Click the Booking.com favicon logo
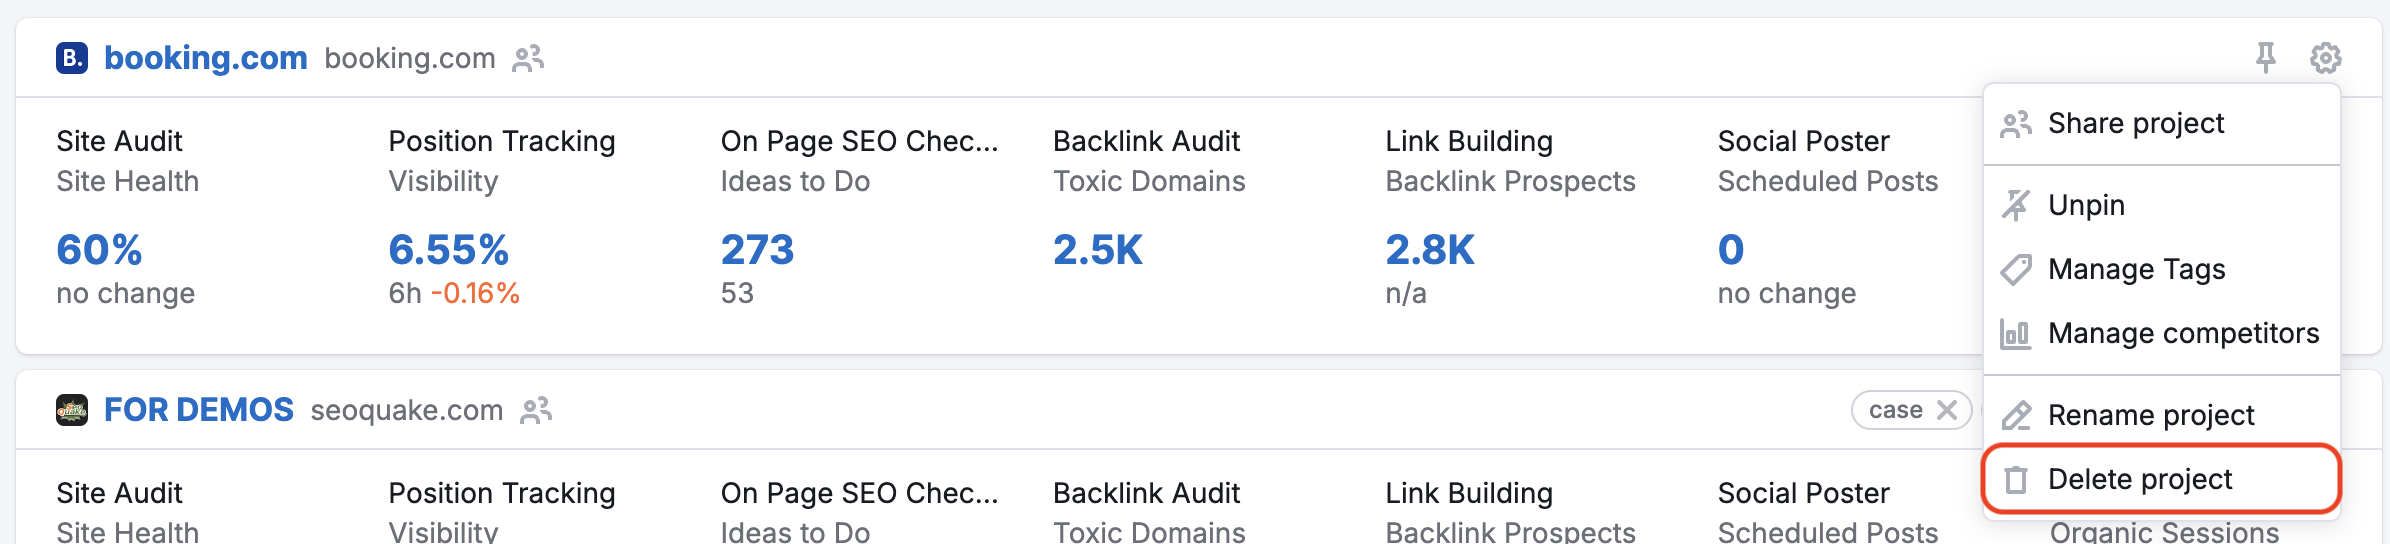This screenshot has width=2390, height=544. click(x=72, y=58)
